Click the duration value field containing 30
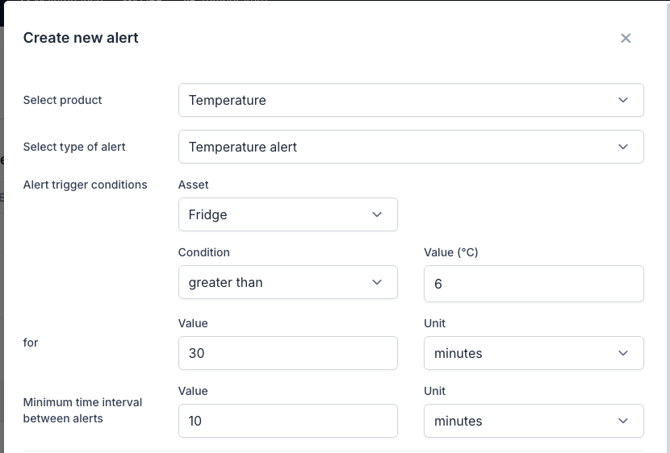670x453 pixels. pyautogui.click(x=288, y=353)
